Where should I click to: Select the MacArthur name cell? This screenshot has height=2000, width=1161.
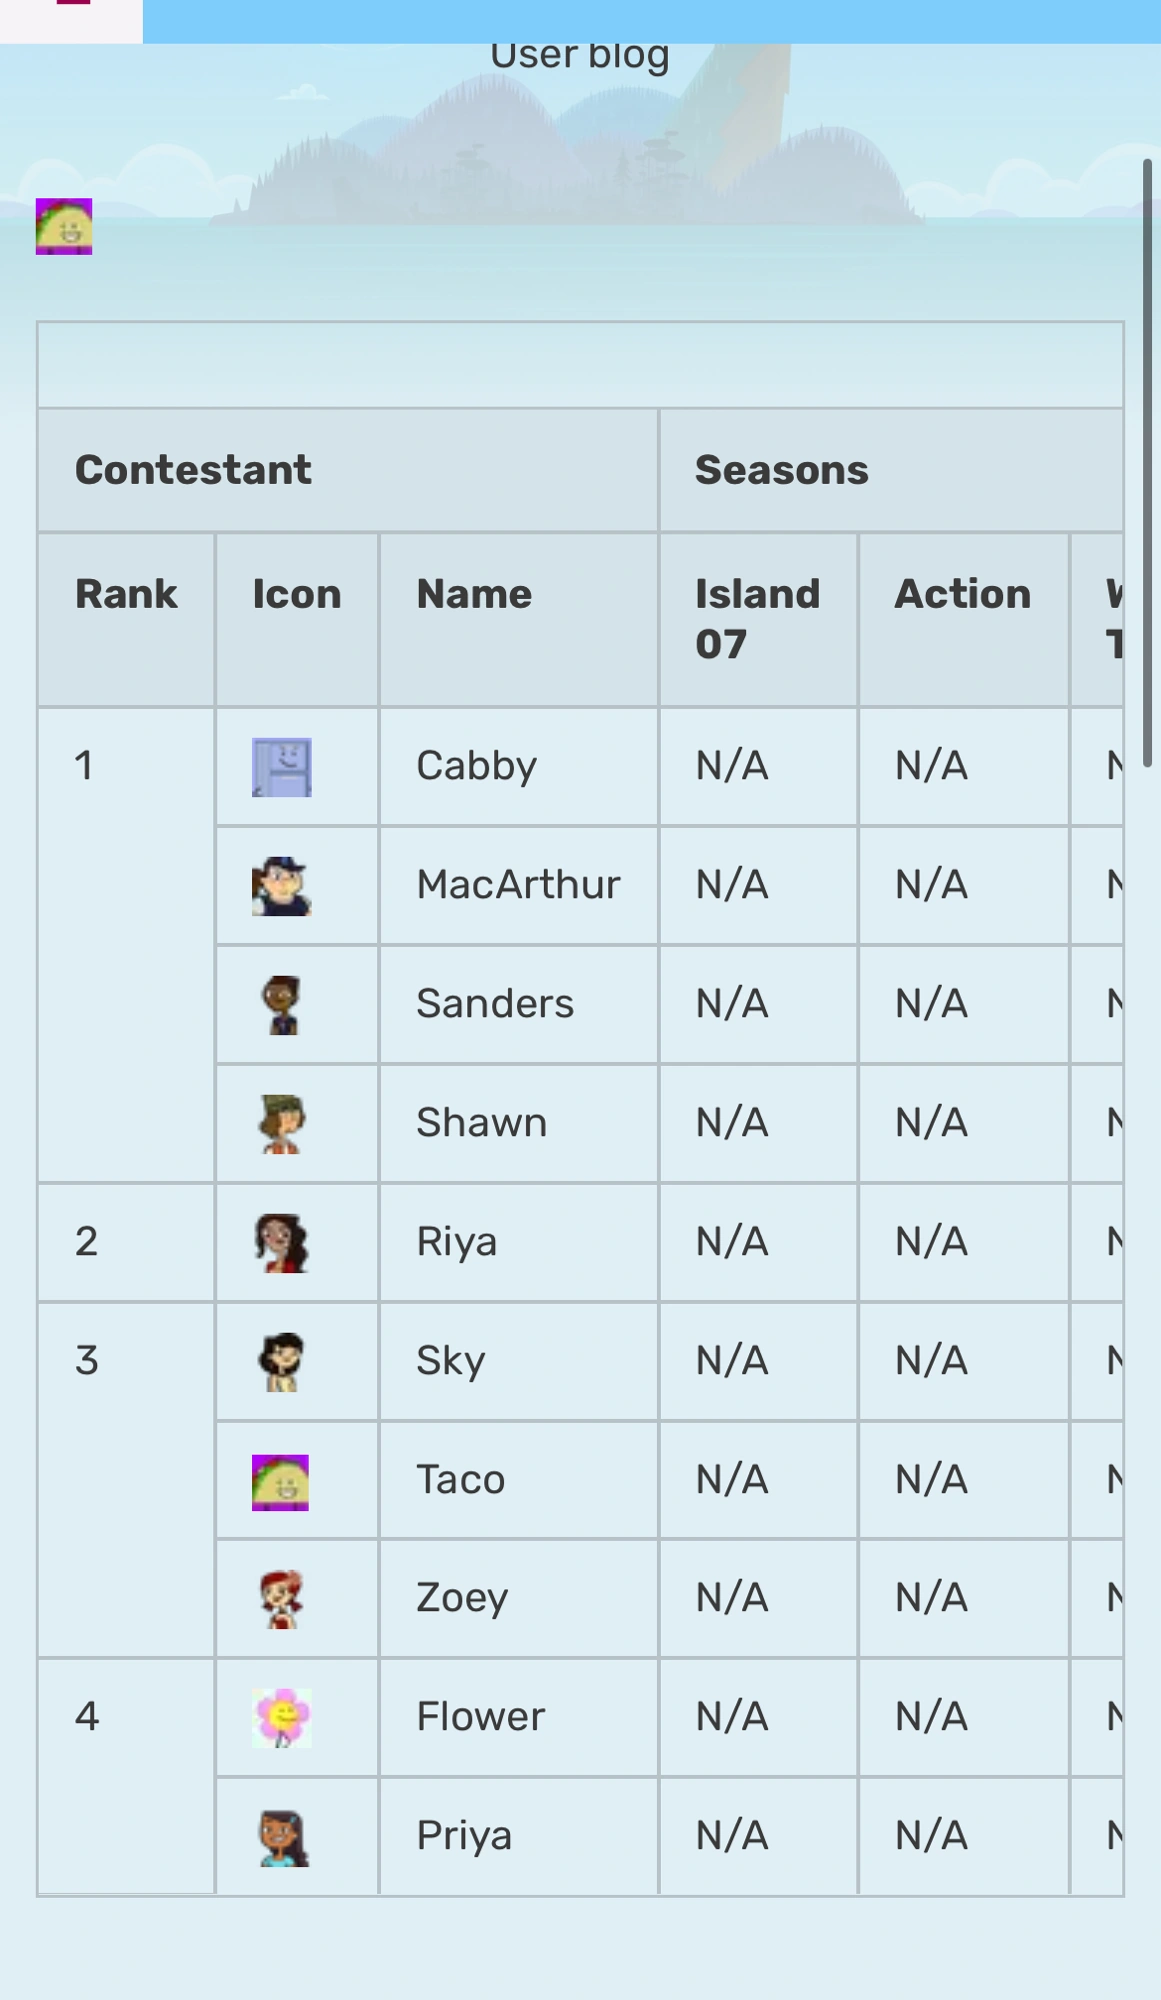[518, 885]
